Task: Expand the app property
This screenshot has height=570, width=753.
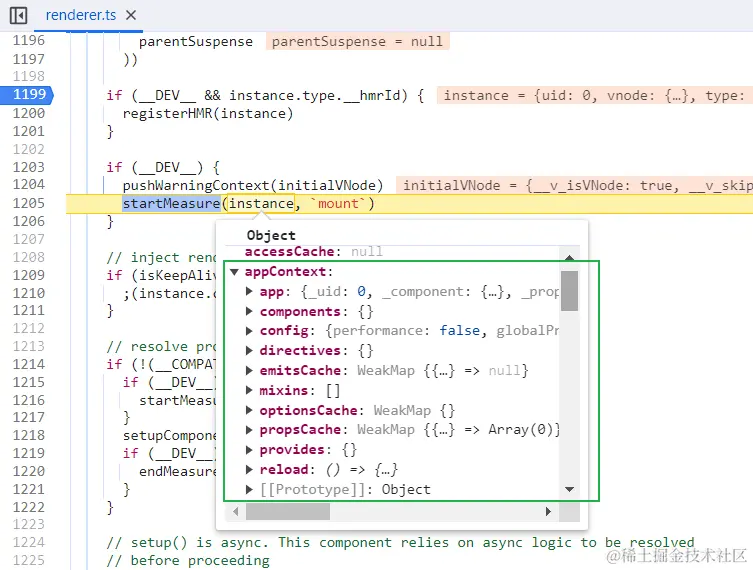Action: tap(249, 291)
